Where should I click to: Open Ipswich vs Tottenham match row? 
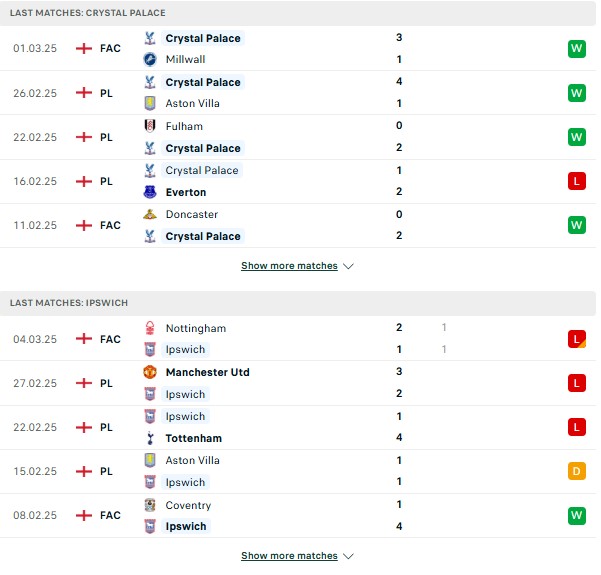tap(298, 427)
